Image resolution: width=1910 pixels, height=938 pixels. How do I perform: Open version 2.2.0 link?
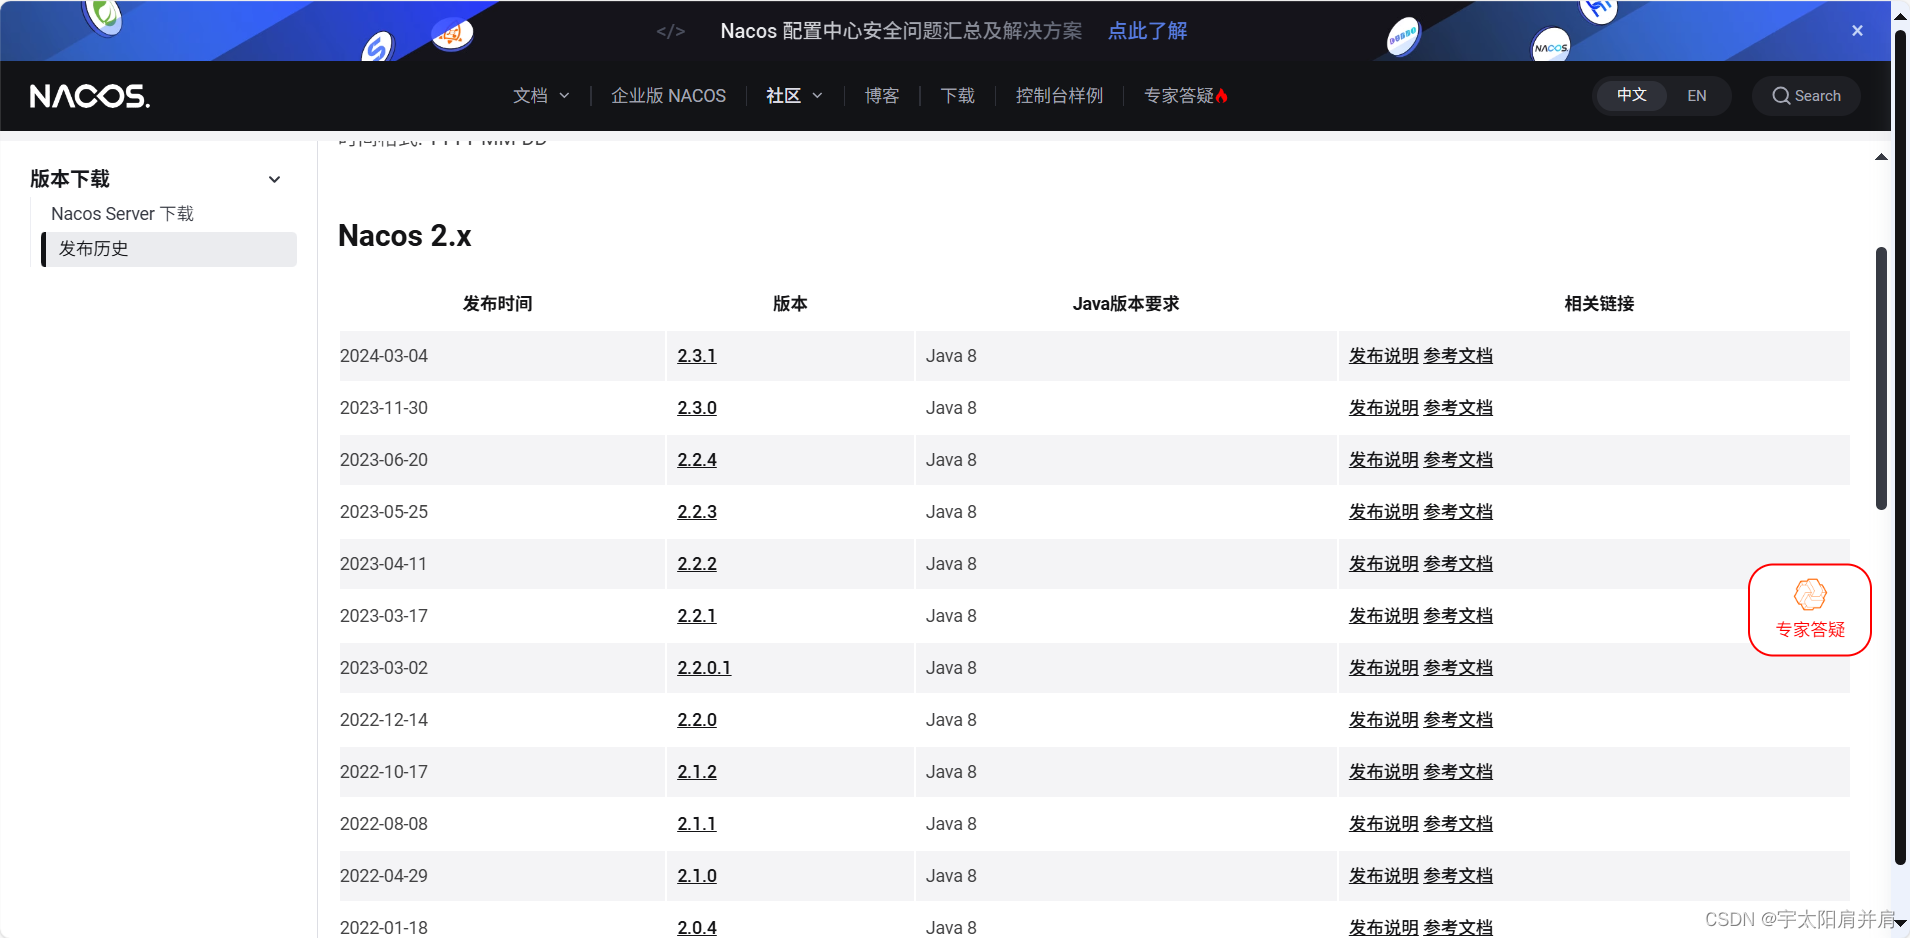point(696,720)
